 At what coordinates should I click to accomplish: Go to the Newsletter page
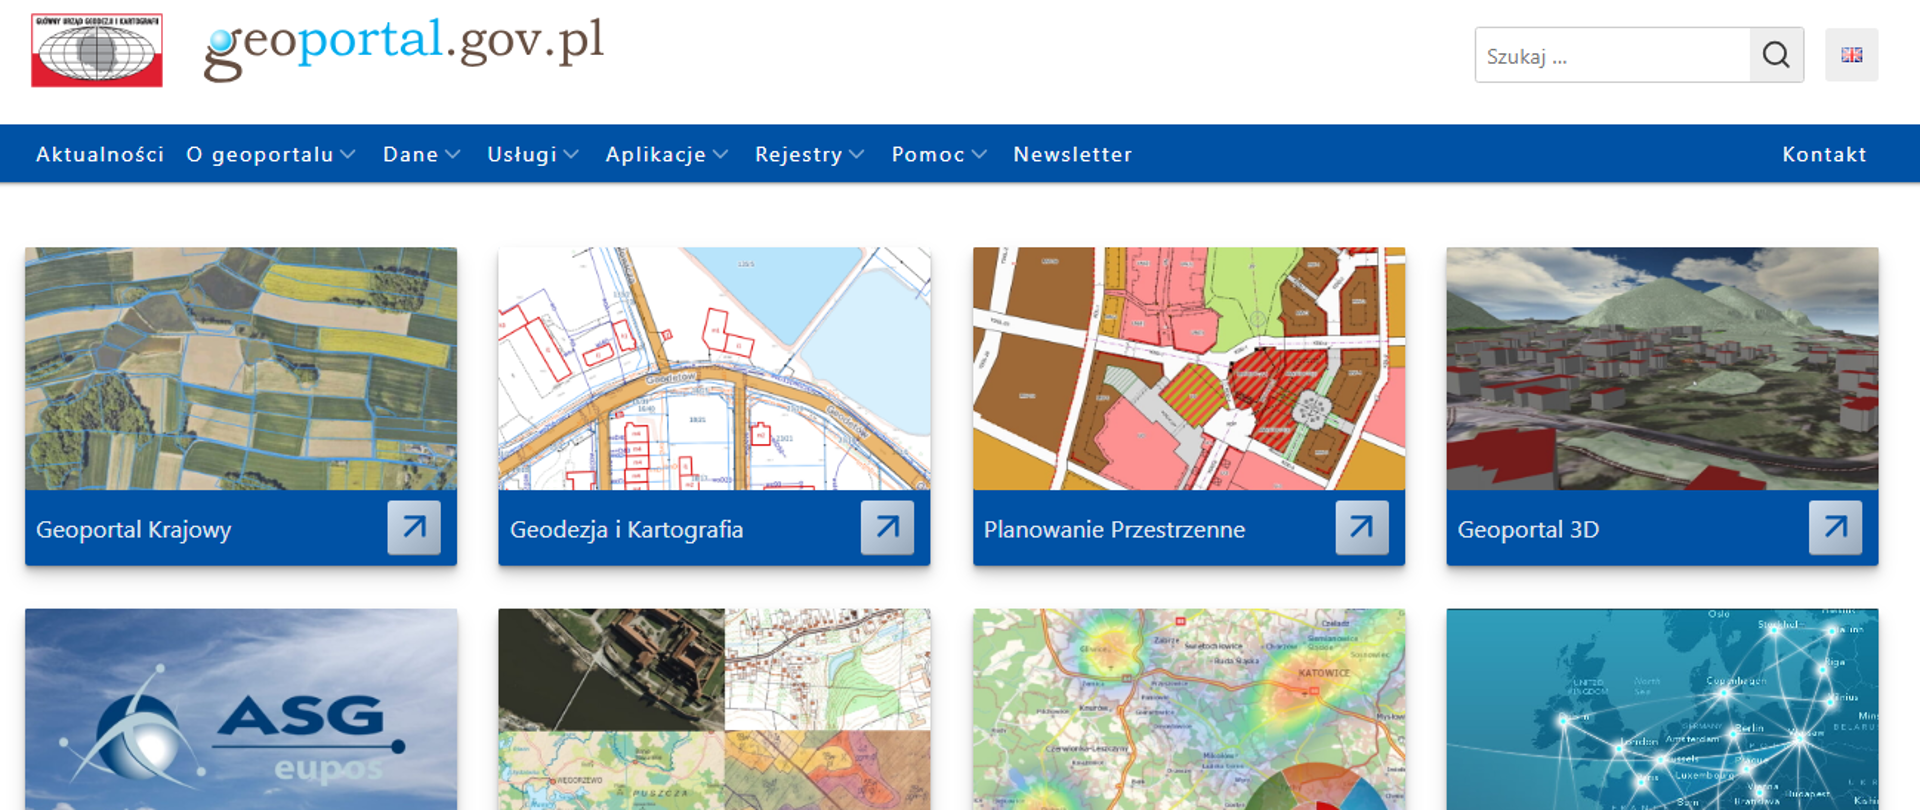pos(1073,154)
